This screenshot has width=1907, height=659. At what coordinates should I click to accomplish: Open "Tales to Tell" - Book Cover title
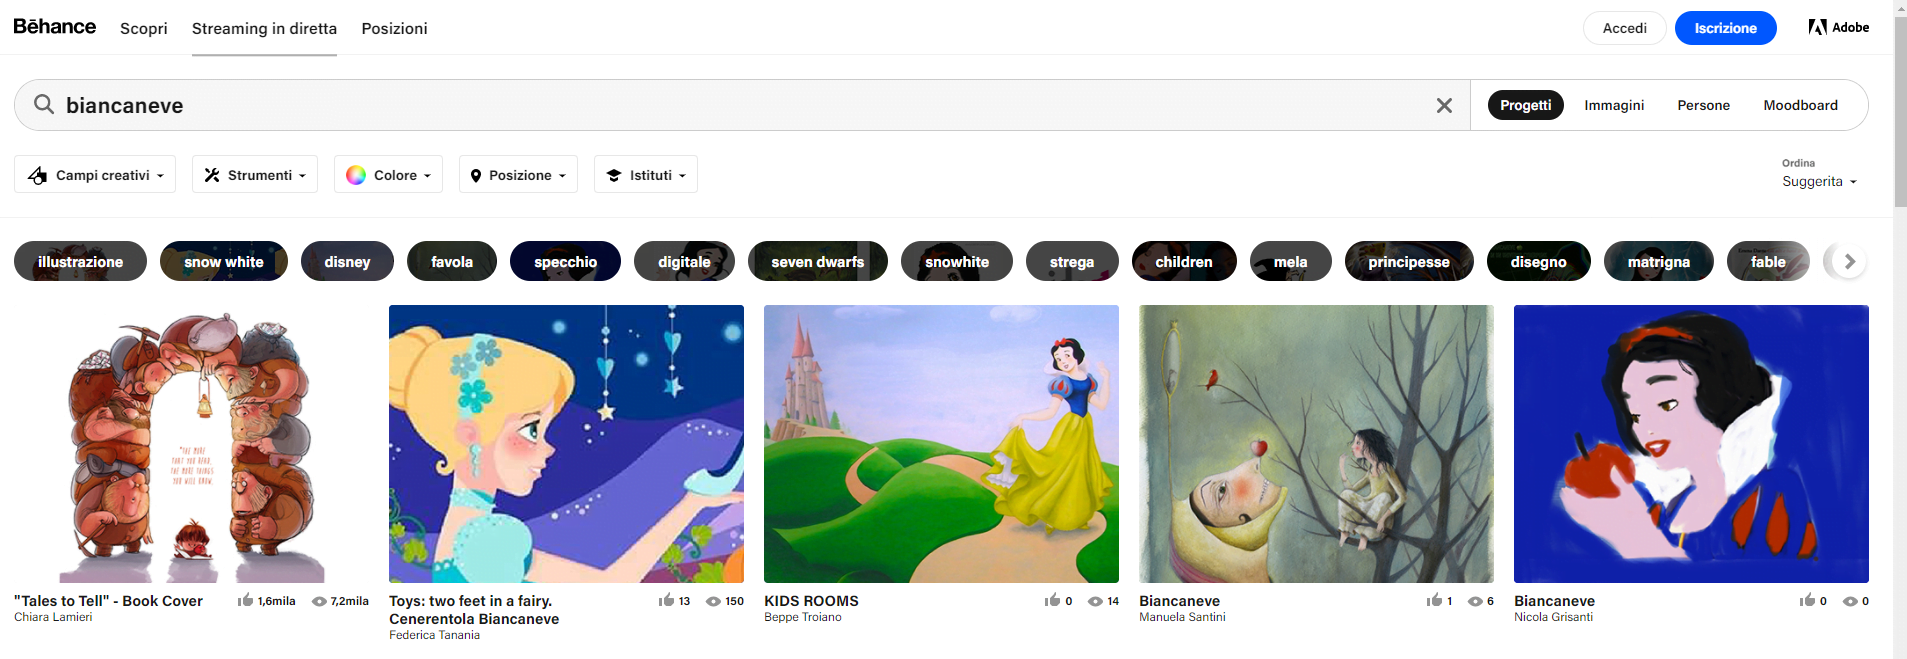pyautogui.click(x=108, y=601)
